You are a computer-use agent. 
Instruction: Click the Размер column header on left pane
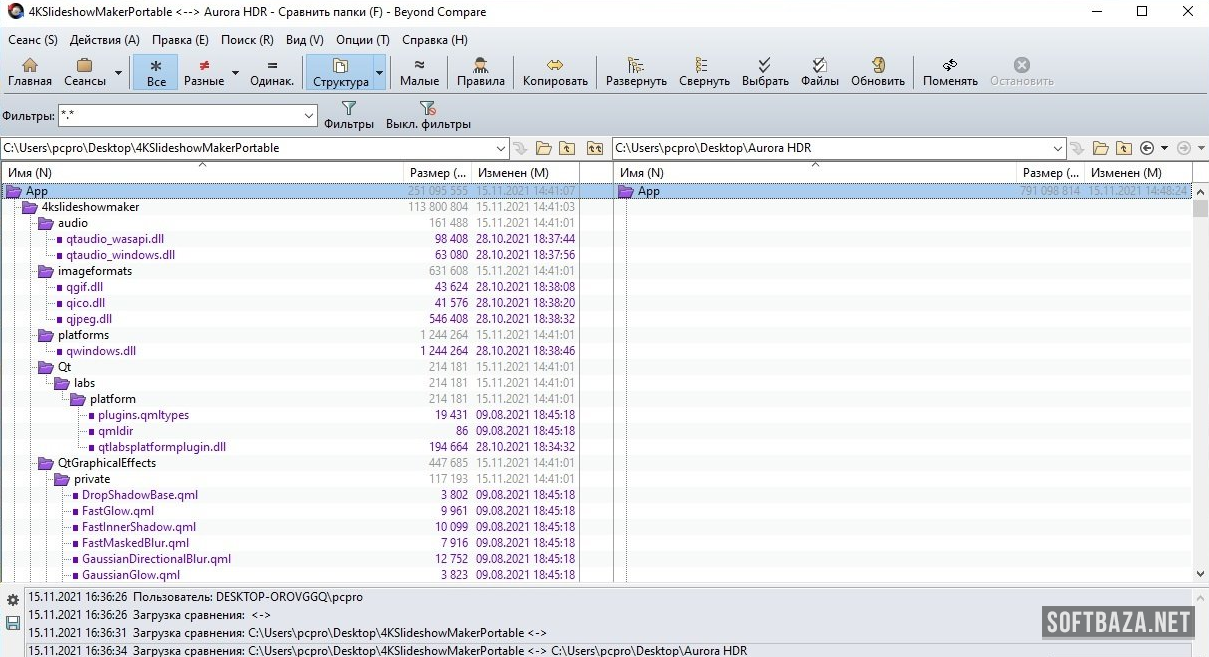[438, 173]
